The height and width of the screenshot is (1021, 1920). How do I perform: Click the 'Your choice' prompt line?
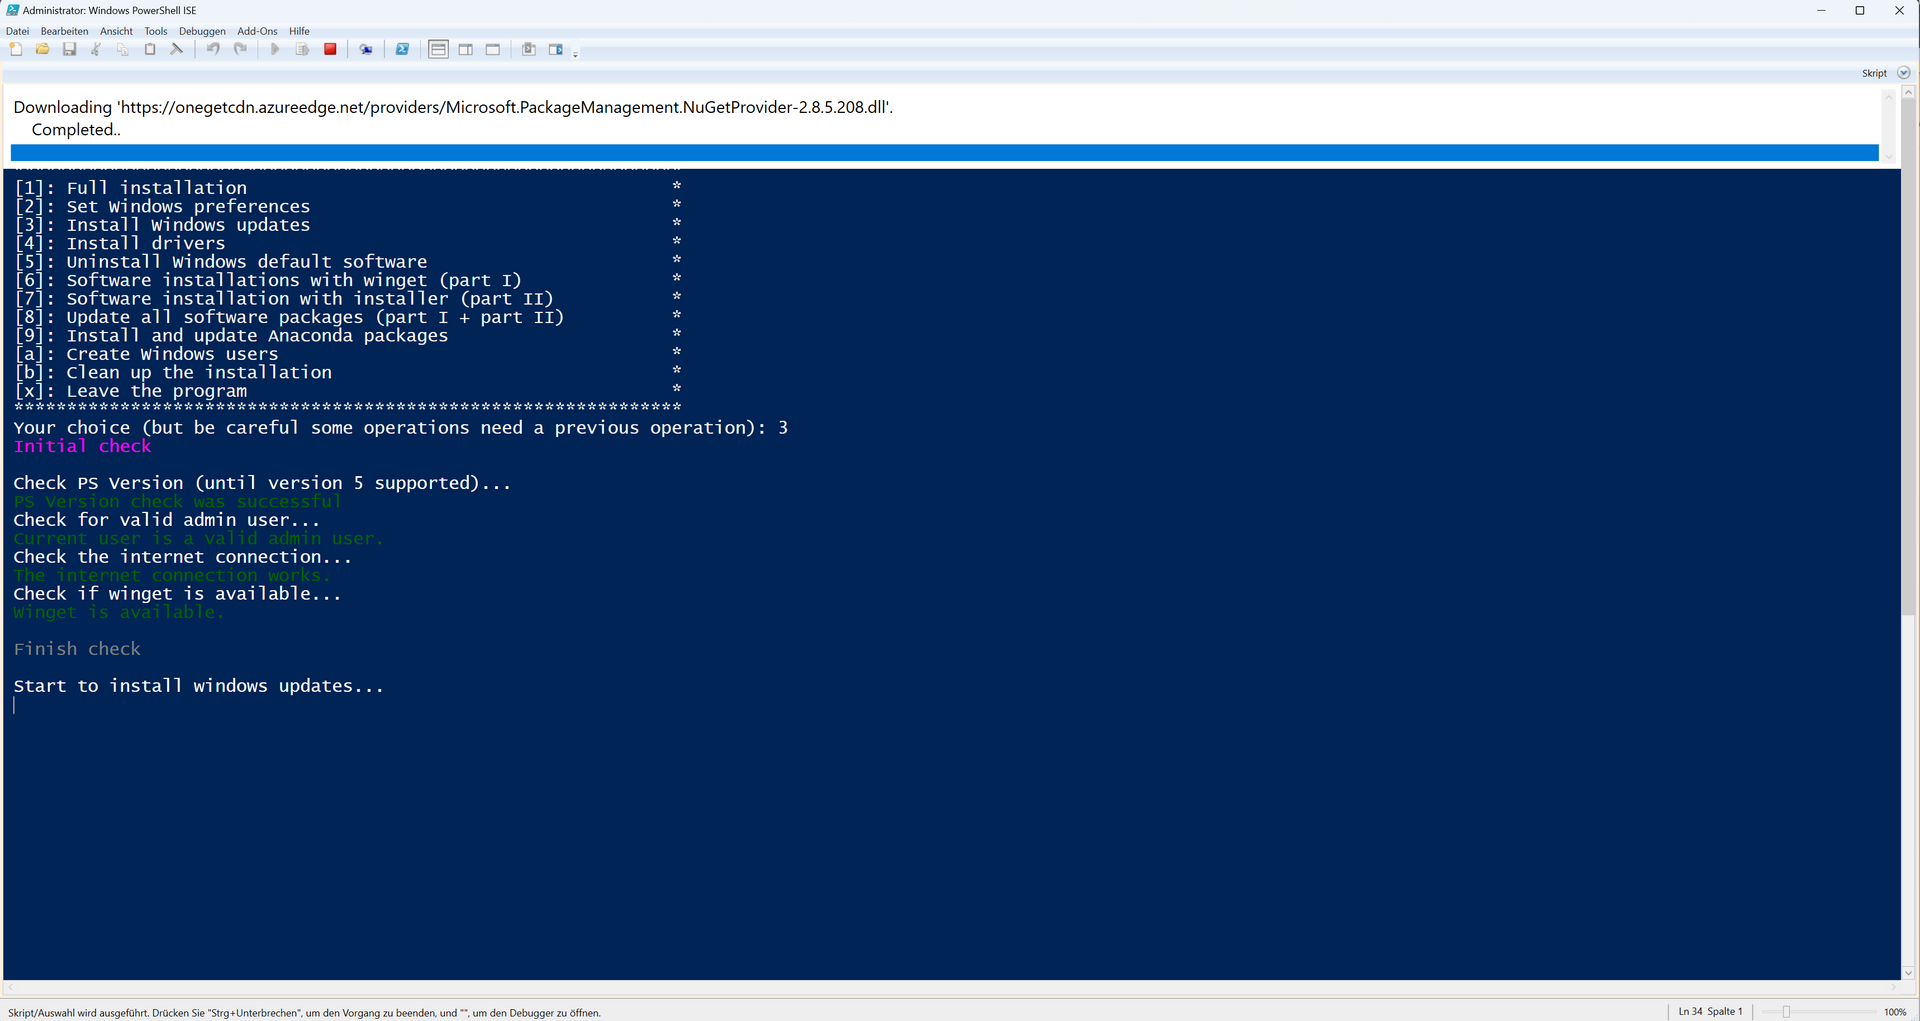[x=401, y=428]
